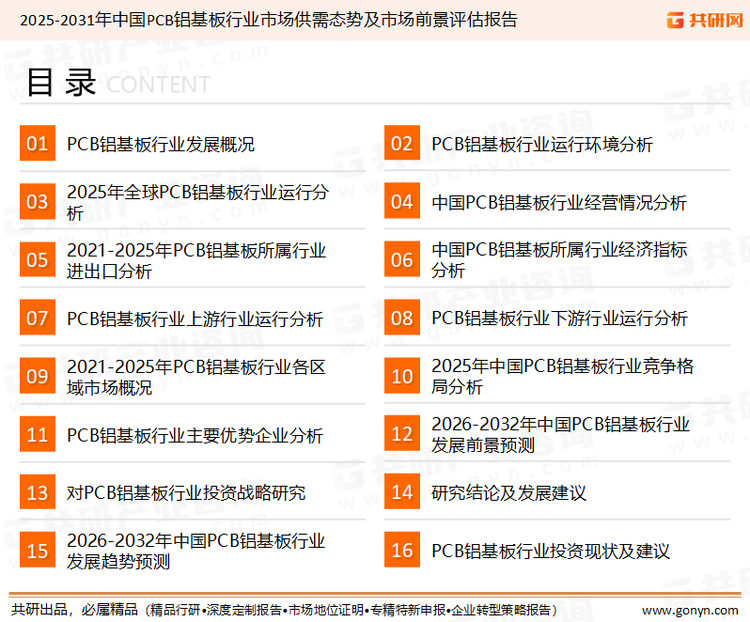Select 对PCB铝基板行业投资战略研究

coord(186,493)
